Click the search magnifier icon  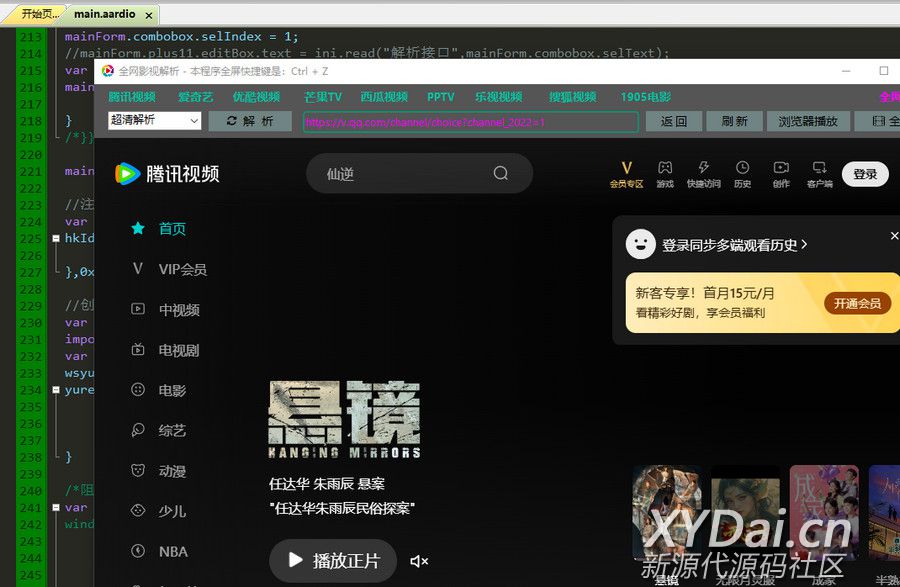tap(501, 174)
